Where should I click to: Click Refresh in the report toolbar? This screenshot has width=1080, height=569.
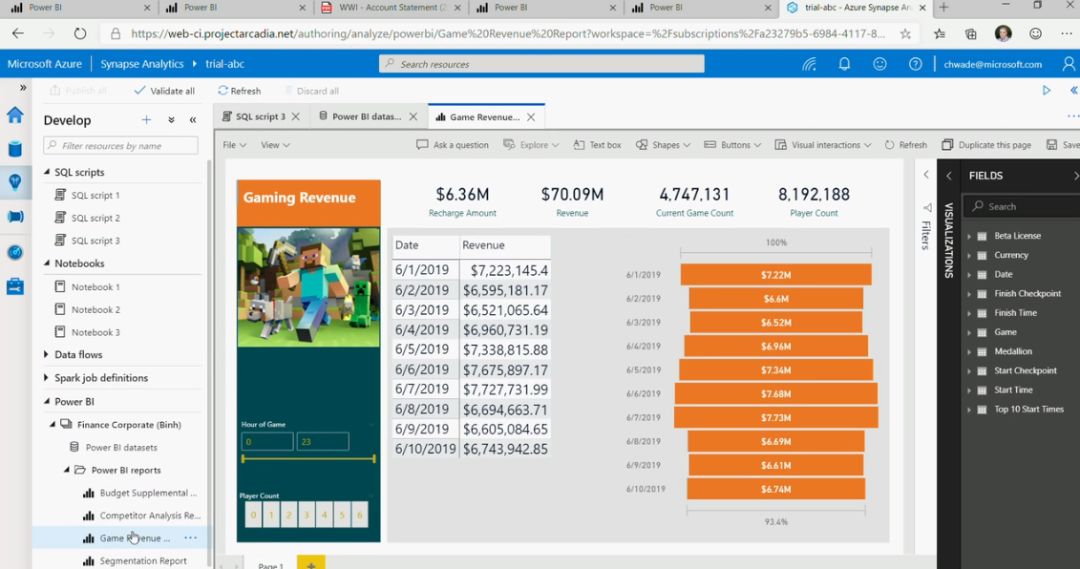pyautogui.click(x=906, y=145)
